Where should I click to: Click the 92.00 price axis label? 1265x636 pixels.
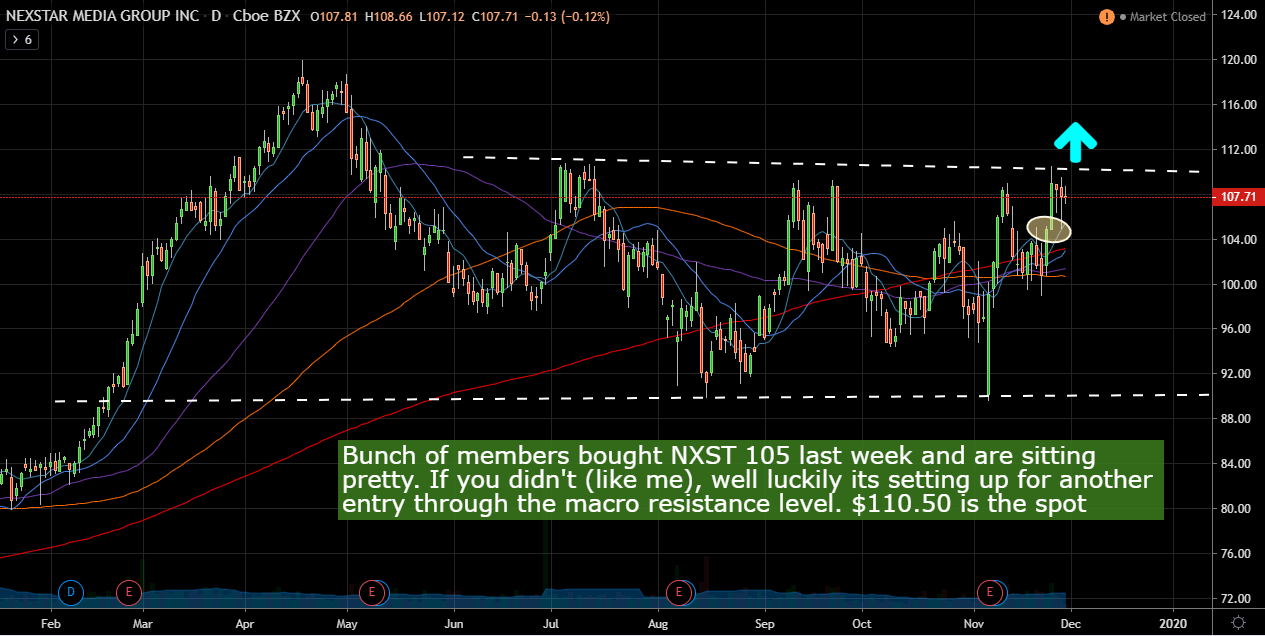click(1236, 374)
